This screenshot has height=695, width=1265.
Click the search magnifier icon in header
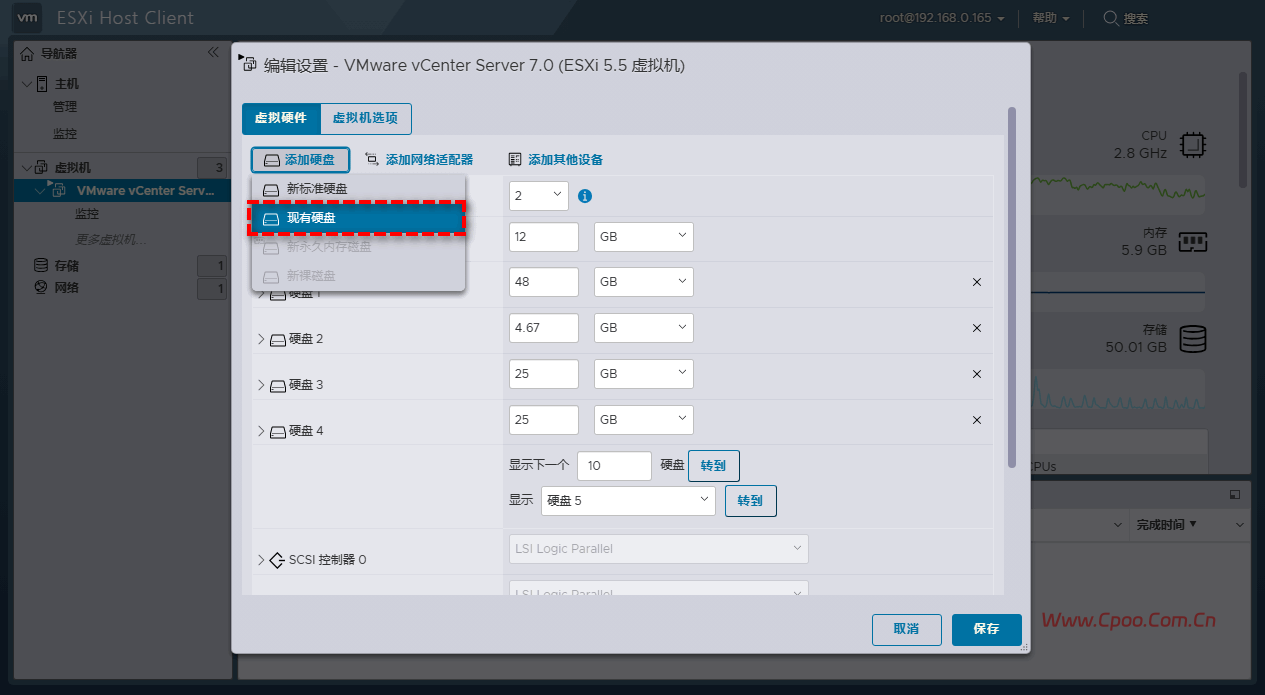tap(1110, 18)
